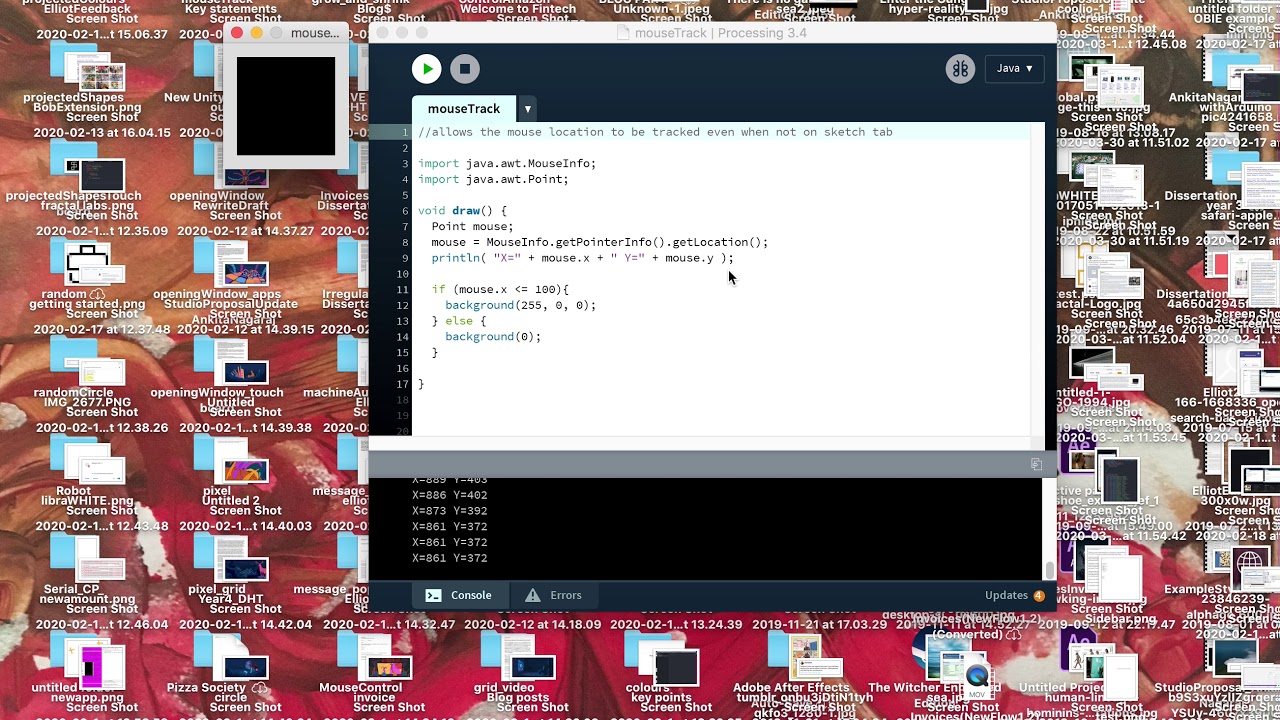
Task: Click on code line 12 background(255, 0, 0)
Action: tap(520, 305)
